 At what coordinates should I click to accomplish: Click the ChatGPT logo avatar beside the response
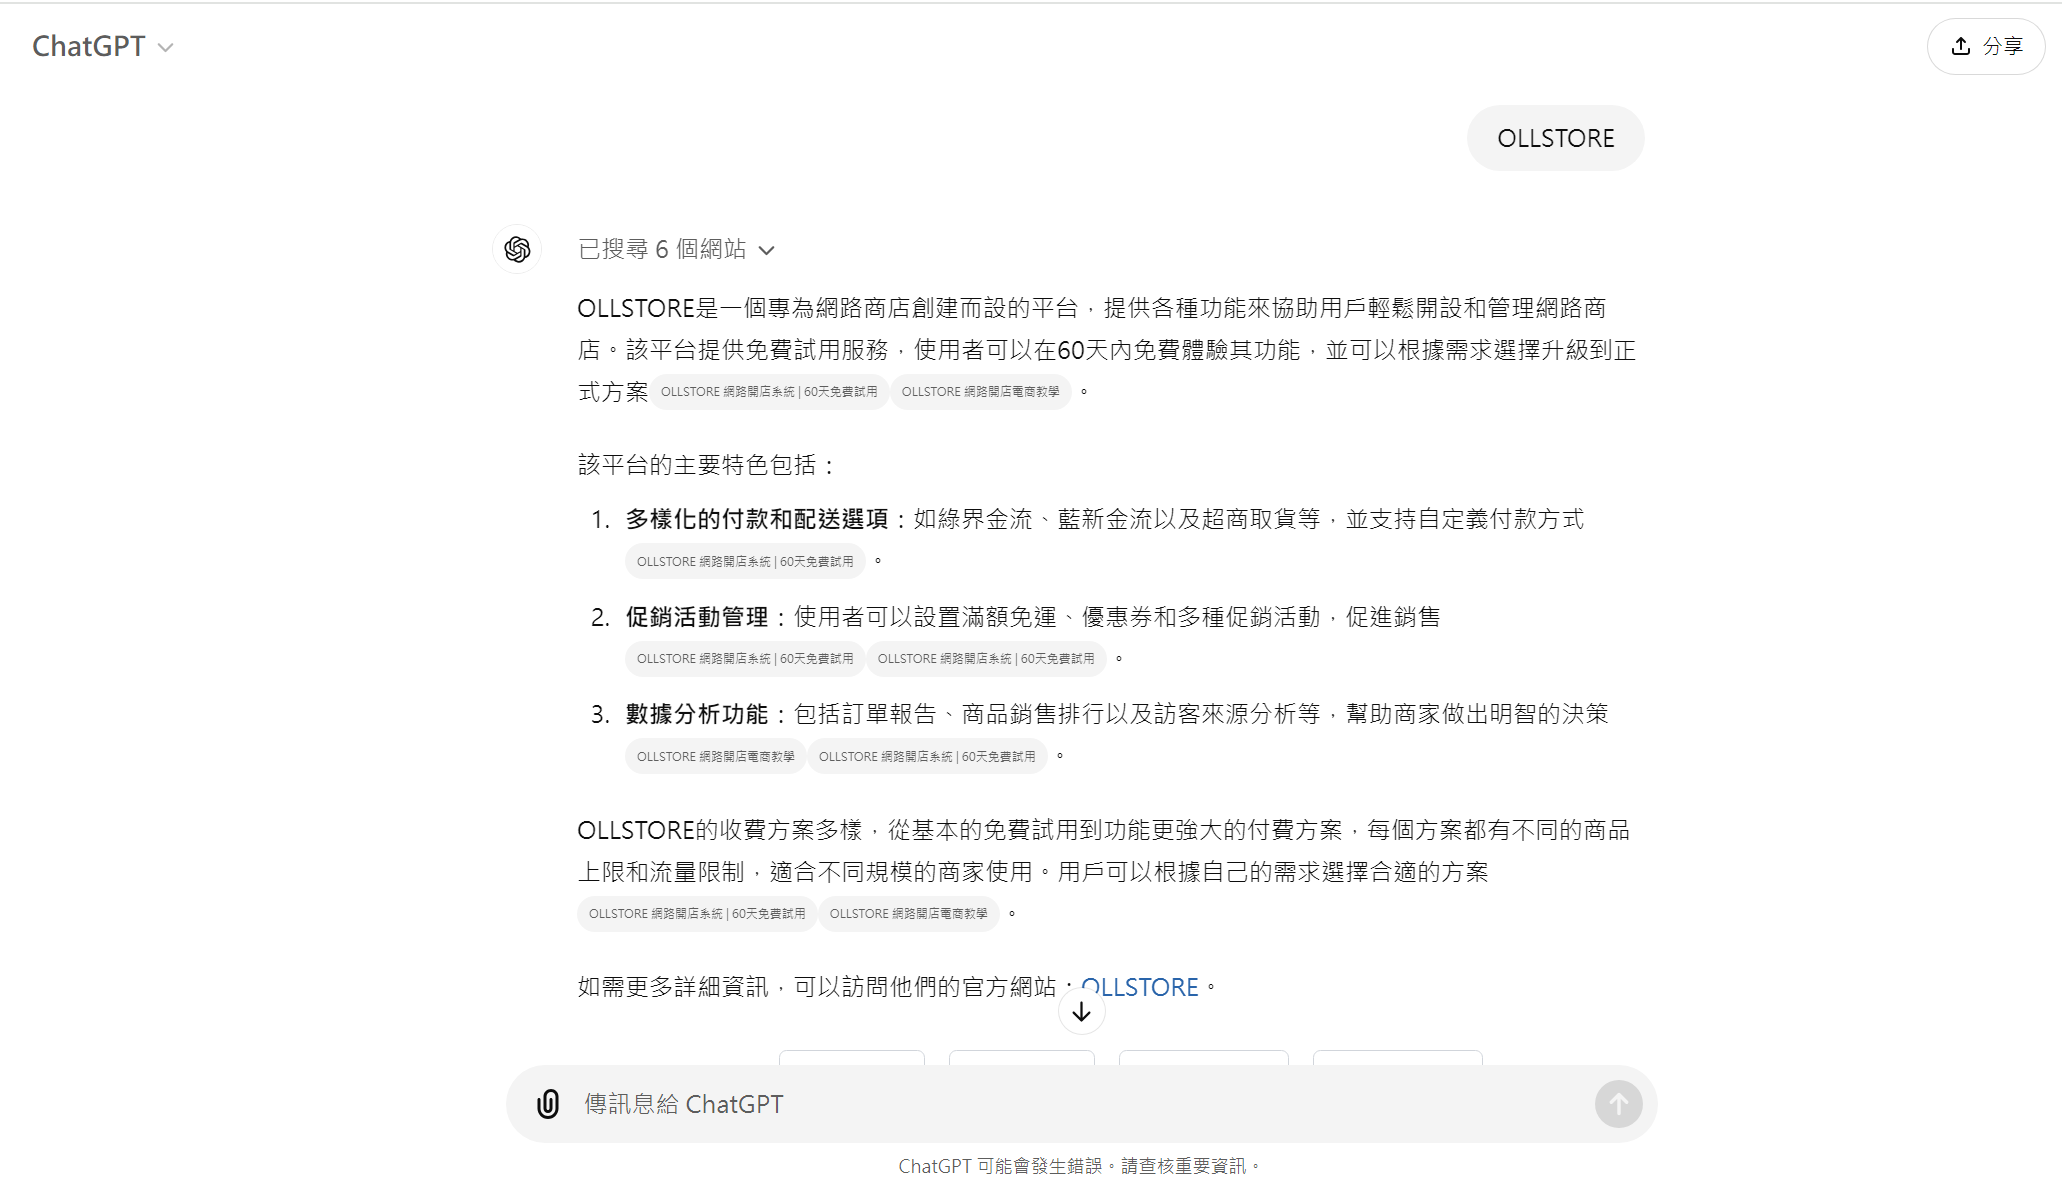tap(517, 249)
